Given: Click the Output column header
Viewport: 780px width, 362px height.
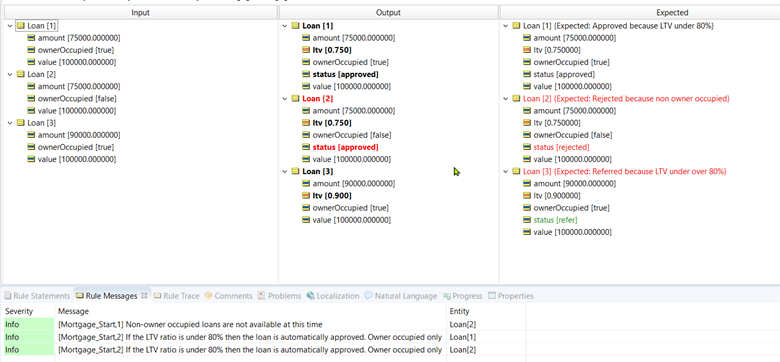Looking at the screenshot, I should (389, 12).
